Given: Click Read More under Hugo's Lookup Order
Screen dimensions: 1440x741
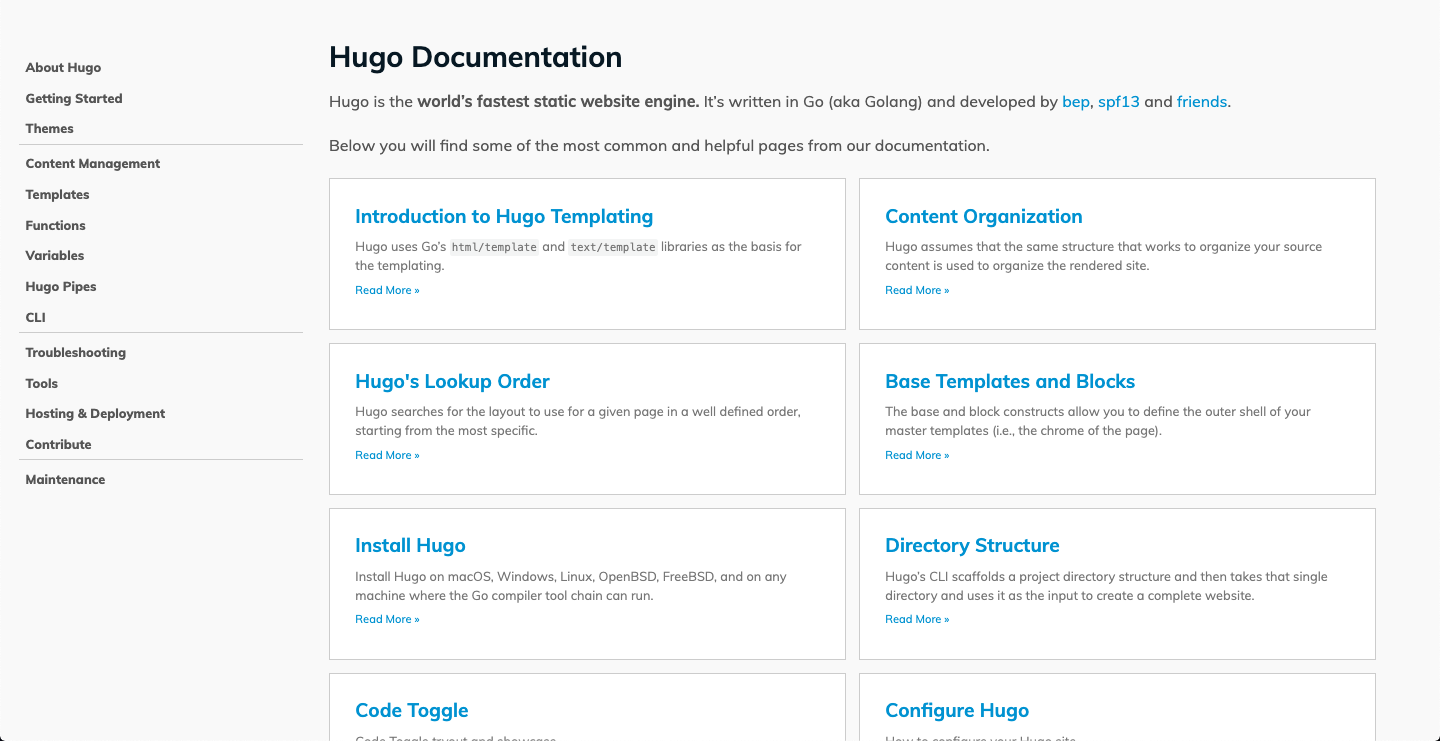Looking at the screenshot, I should 387,455.
